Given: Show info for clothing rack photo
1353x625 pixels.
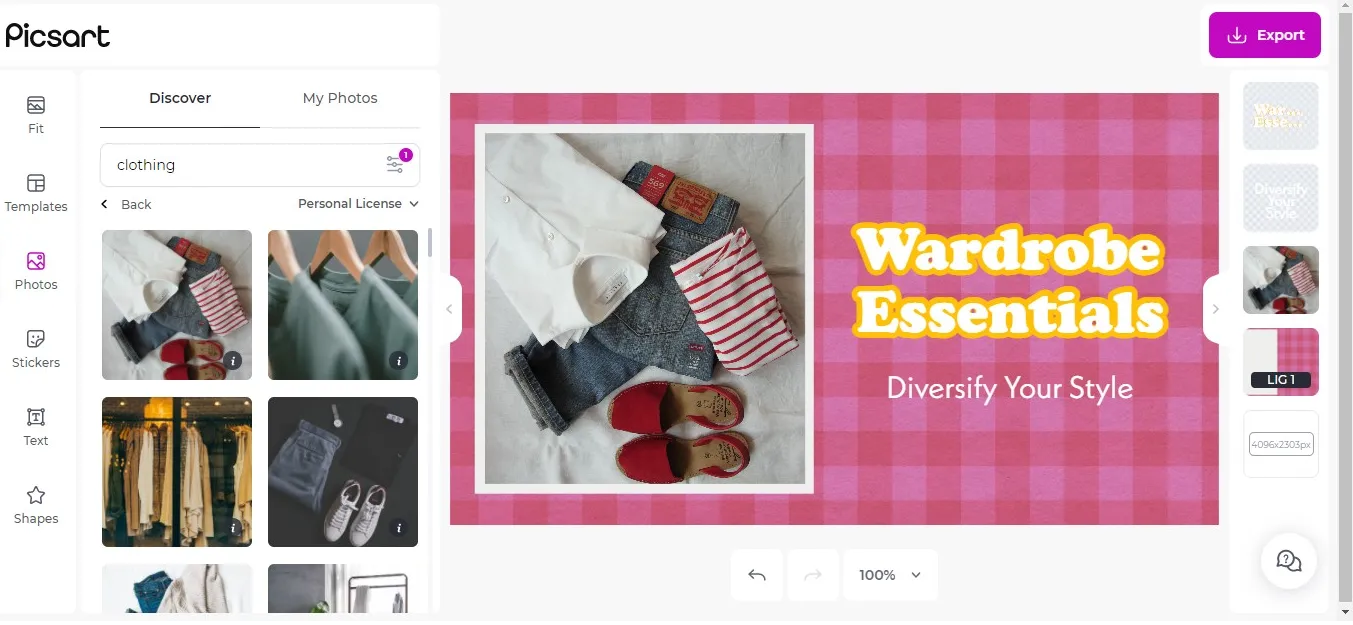Looking at the screenshot, I should (233, 528).
